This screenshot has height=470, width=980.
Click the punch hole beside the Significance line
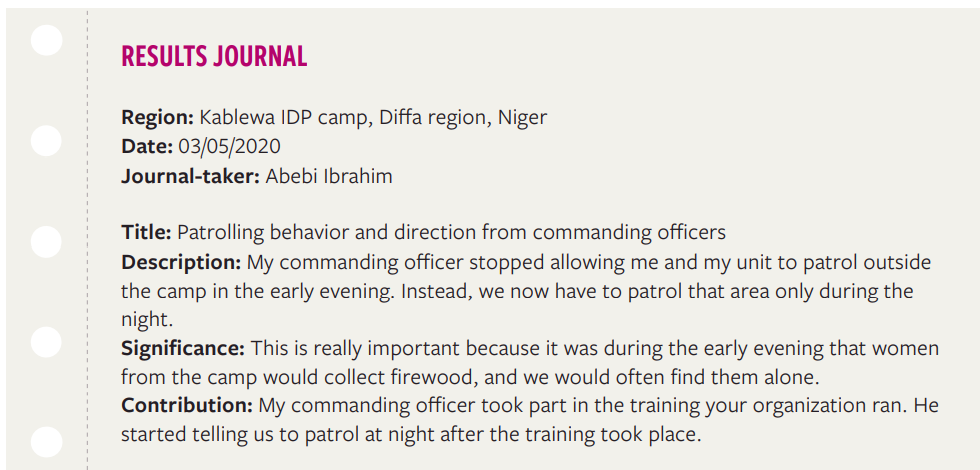(46, 341)
